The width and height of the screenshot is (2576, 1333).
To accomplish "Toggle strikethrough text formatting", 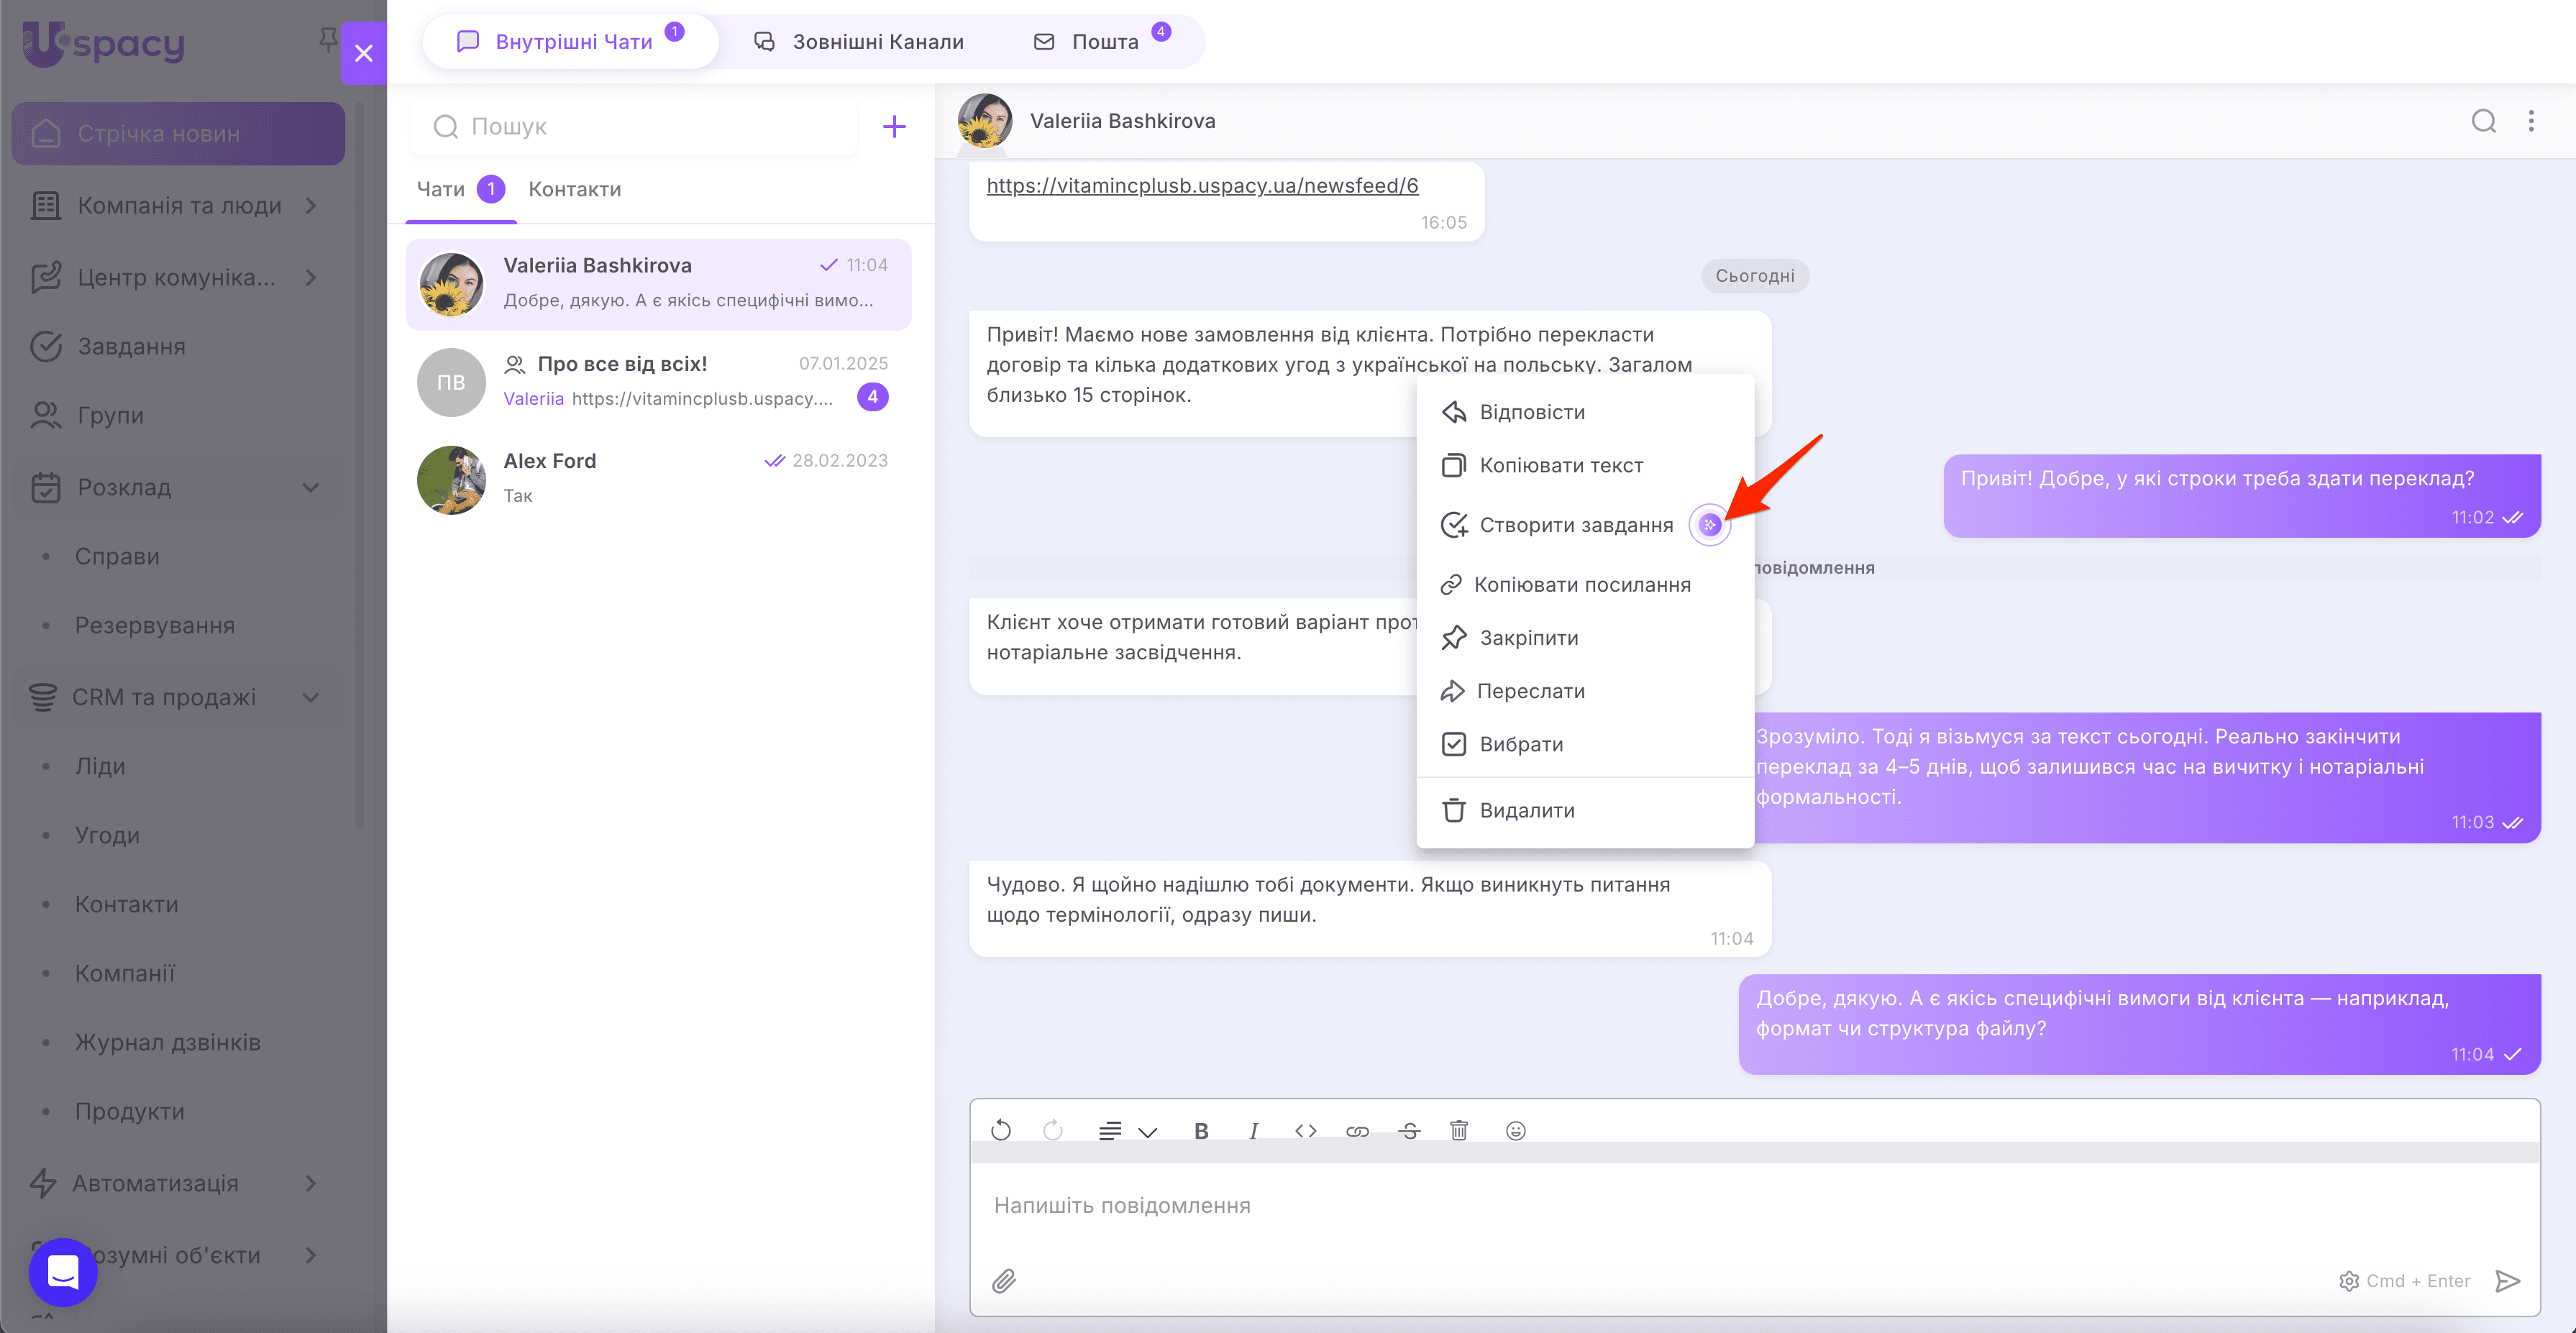I will click(1409, 1131).
